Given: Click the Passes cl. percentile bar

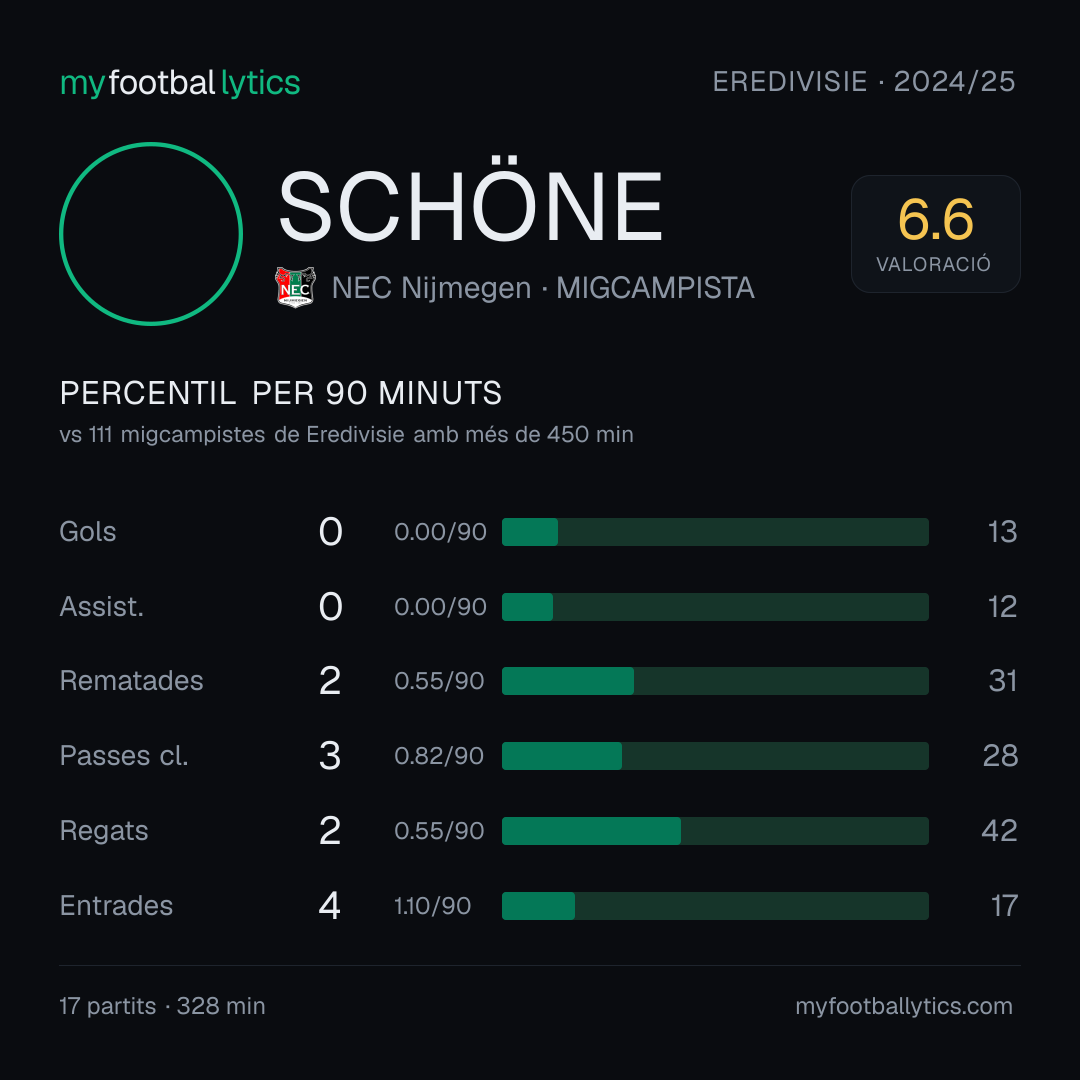Looking at the screenshot, I should (715, 756).
